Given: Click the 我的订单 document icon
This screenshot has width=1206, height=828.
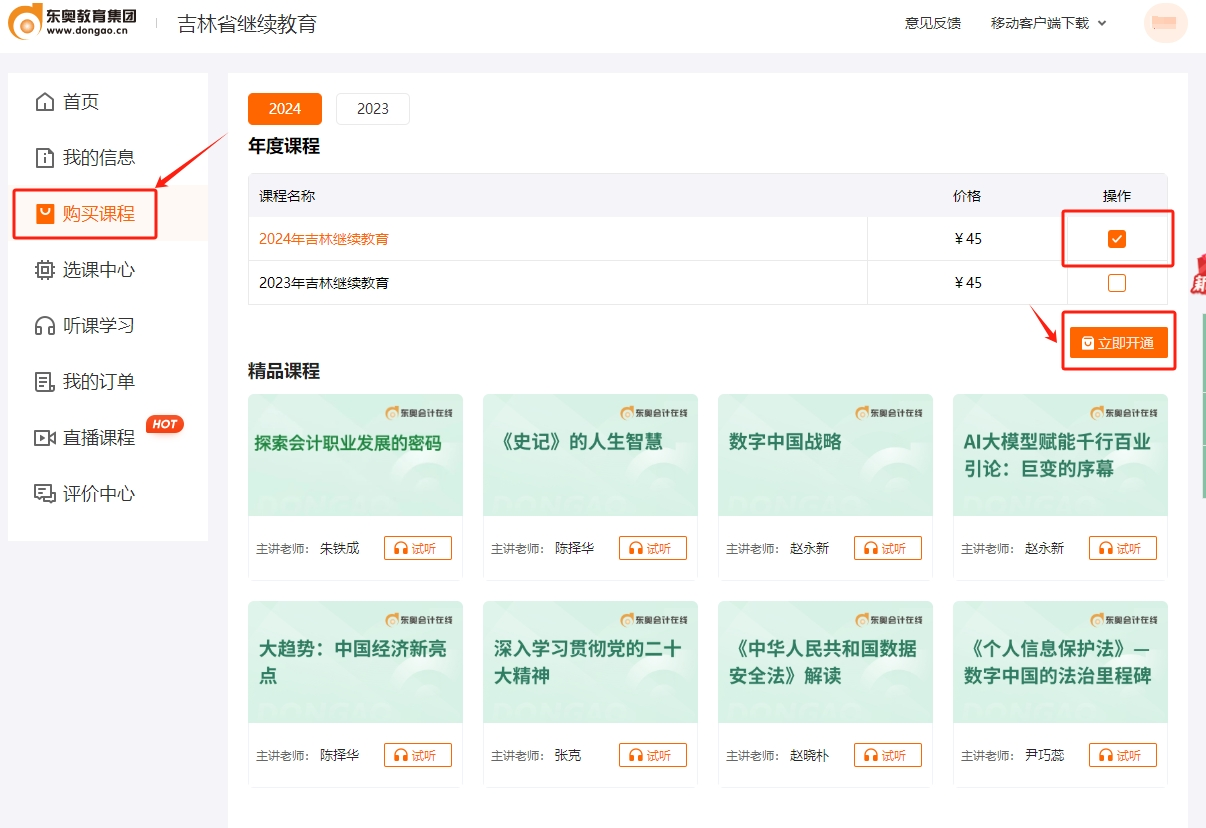Looking at the screenshot, I should pos(46,381).
